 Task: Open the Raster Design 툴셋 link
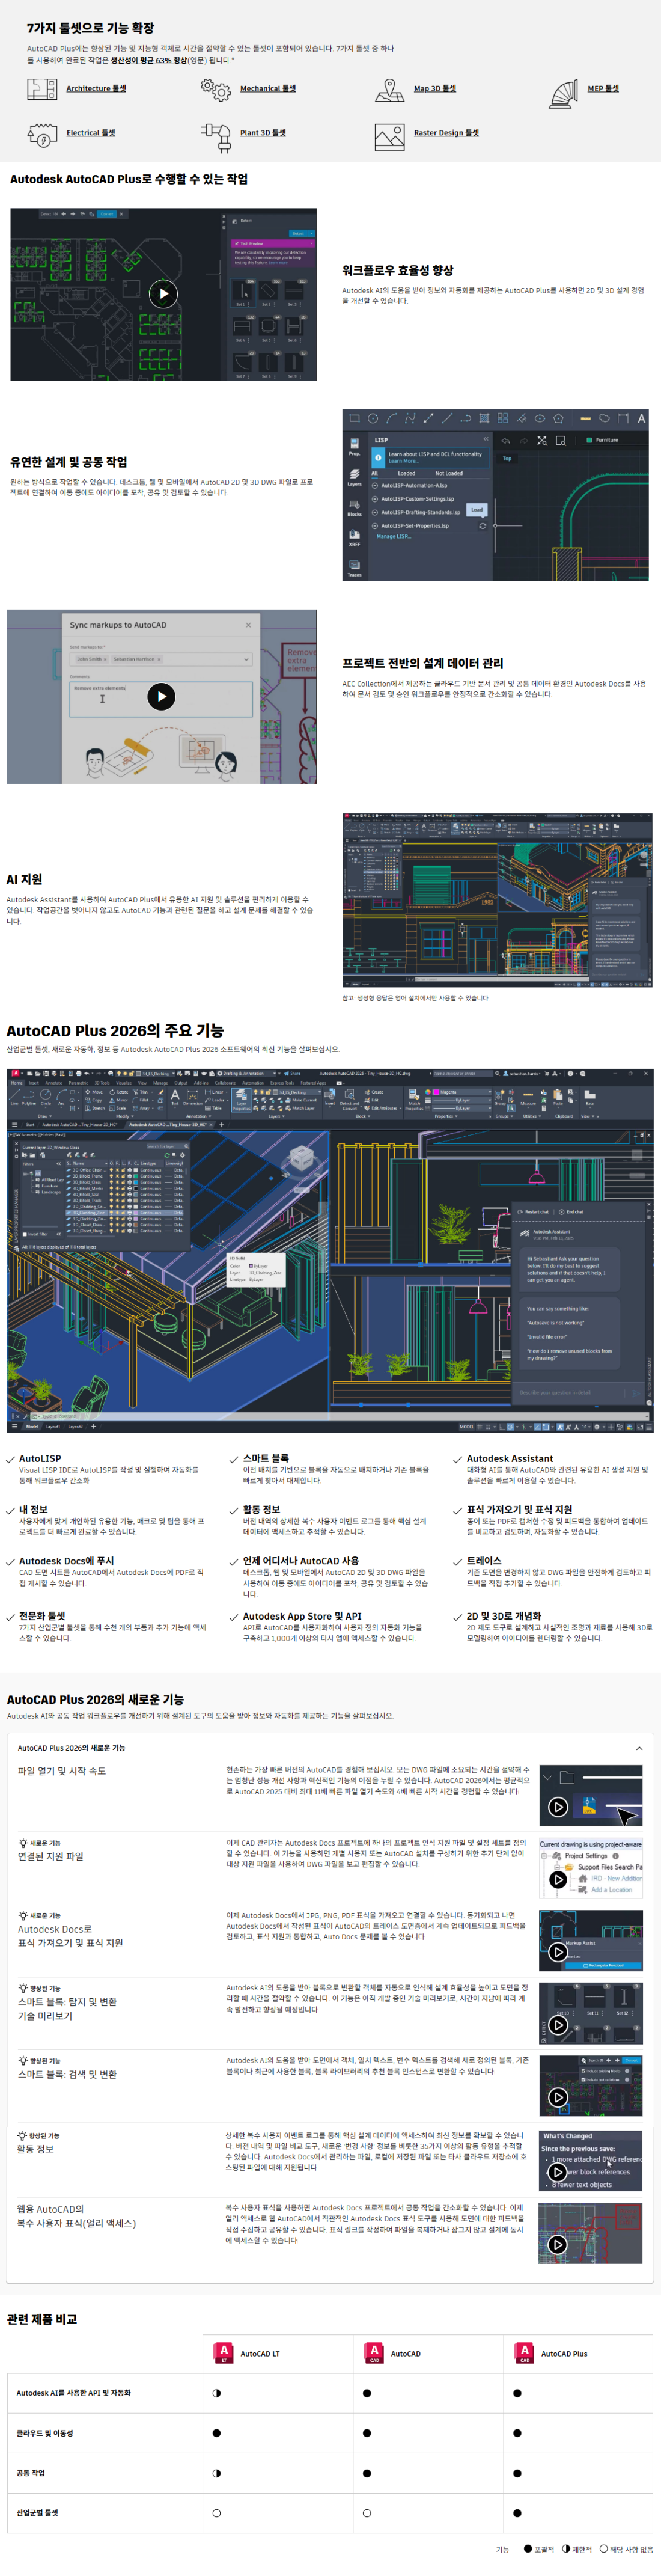point(446,133)
